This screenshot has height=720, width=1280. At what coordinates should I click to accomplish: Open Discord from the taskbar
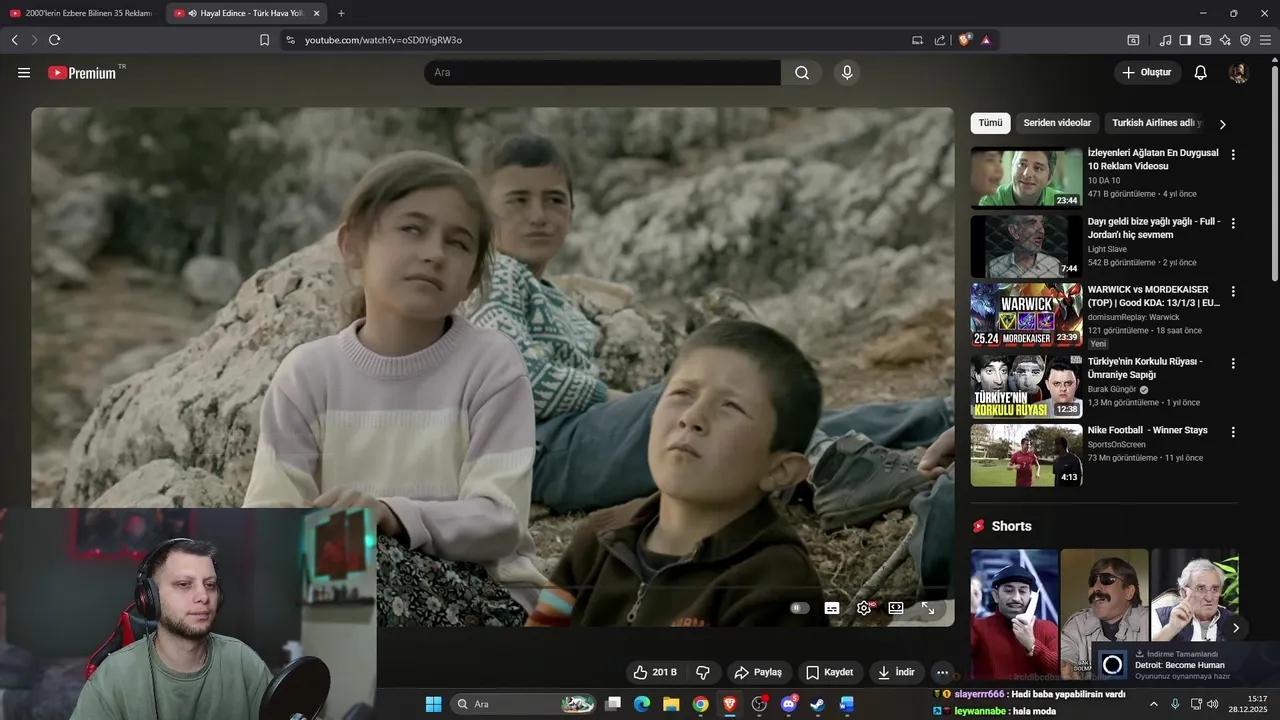tap(788, 704)
